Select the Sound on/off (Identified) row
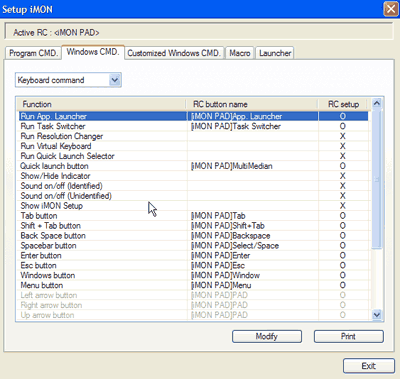 193,186
